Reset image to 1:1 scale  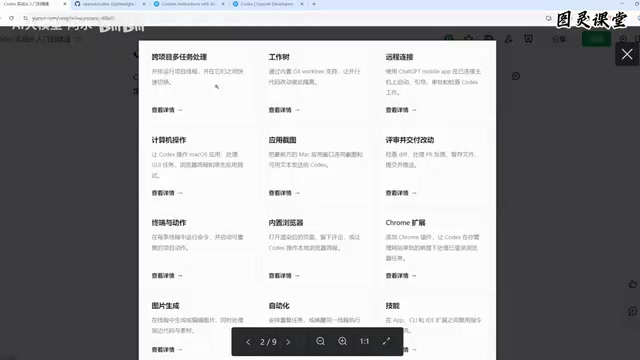364,341
